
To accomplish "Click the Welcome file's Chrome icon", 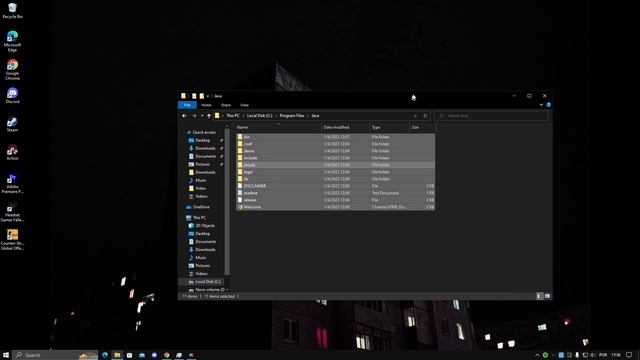I will tap(240, 207).
